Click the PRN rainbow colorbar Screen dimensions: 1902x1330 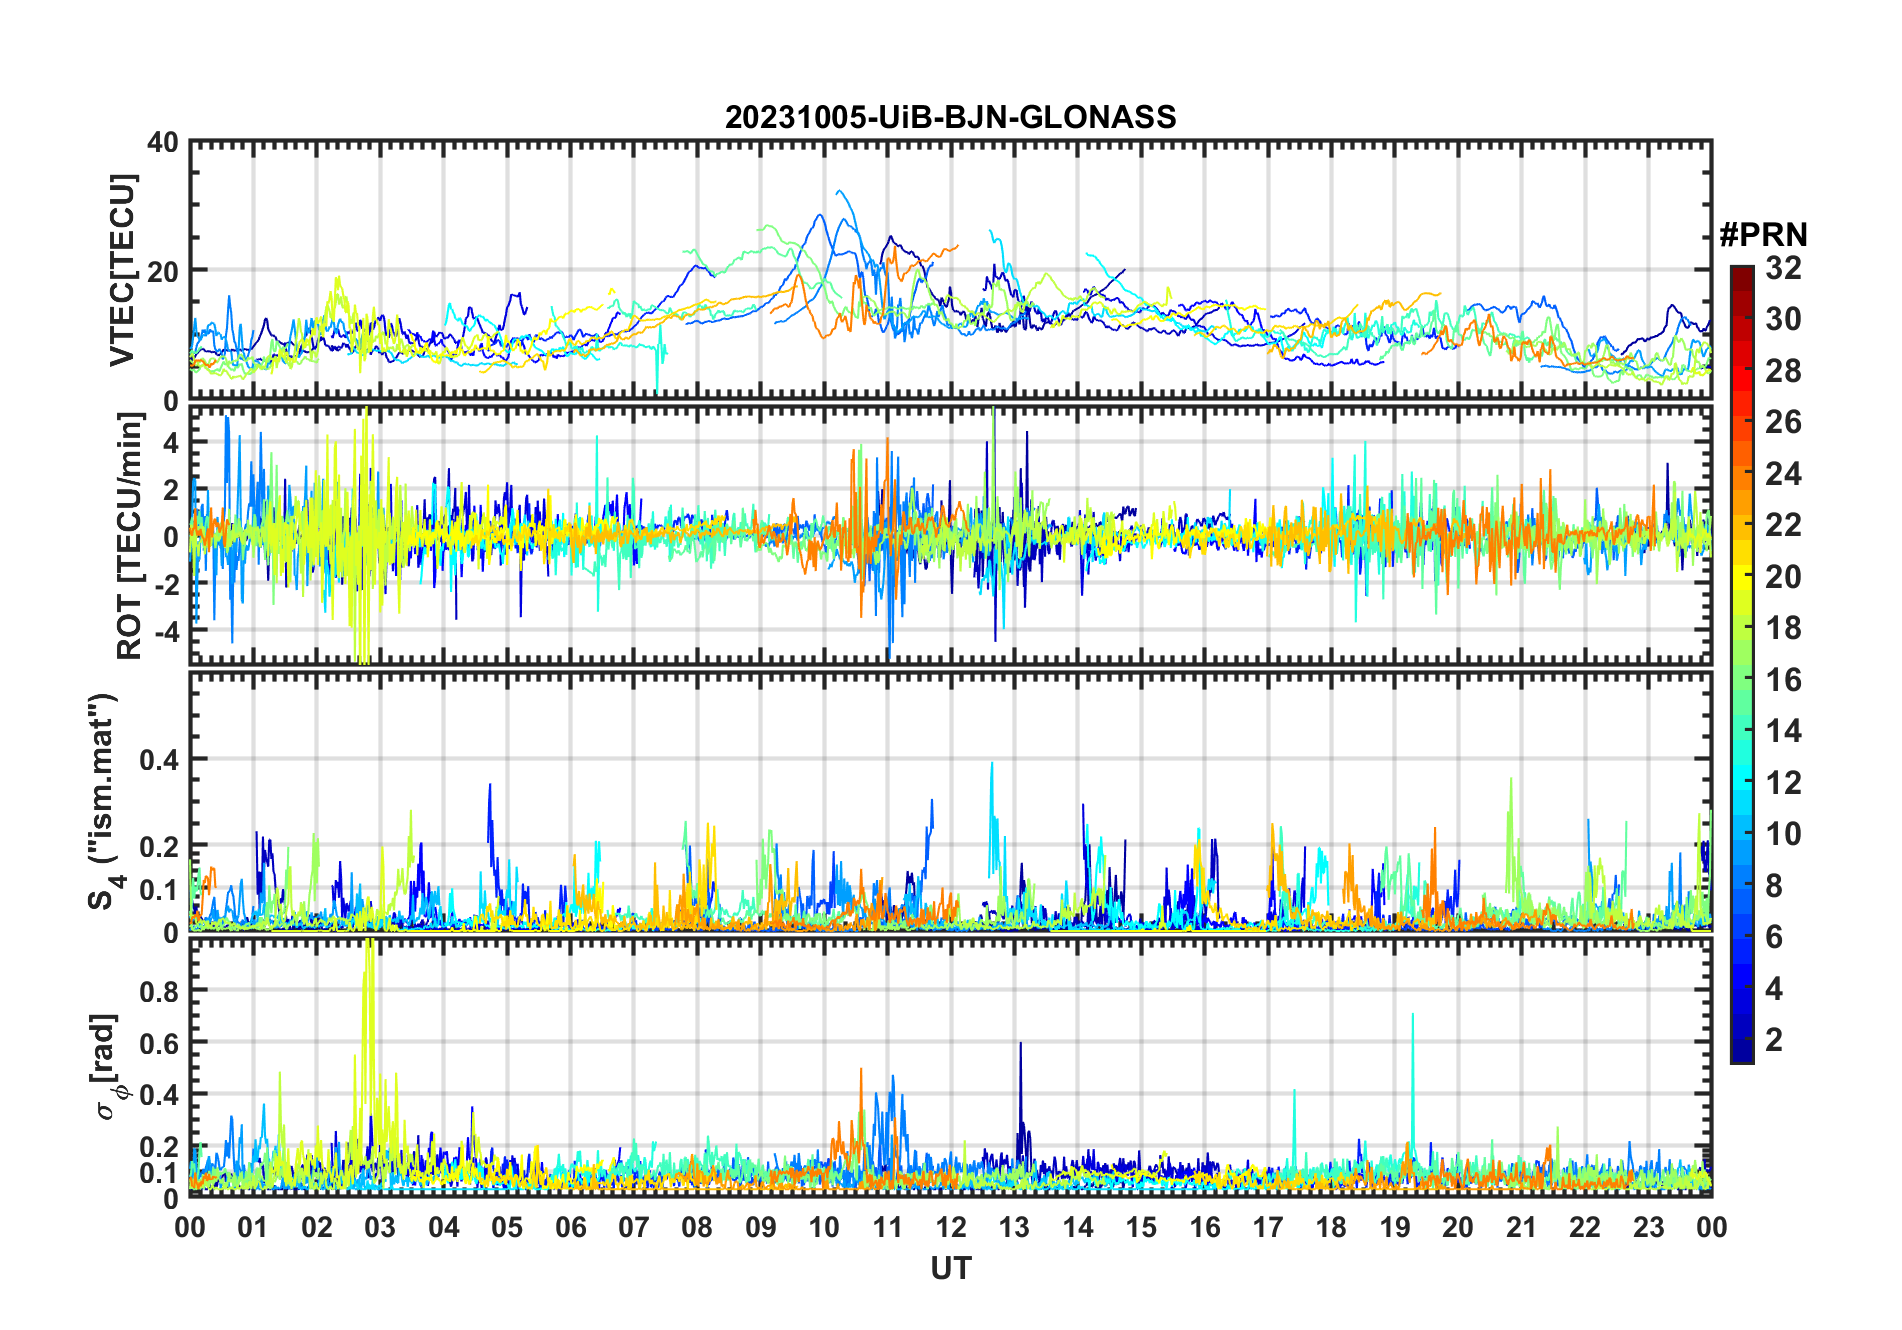1742,664
